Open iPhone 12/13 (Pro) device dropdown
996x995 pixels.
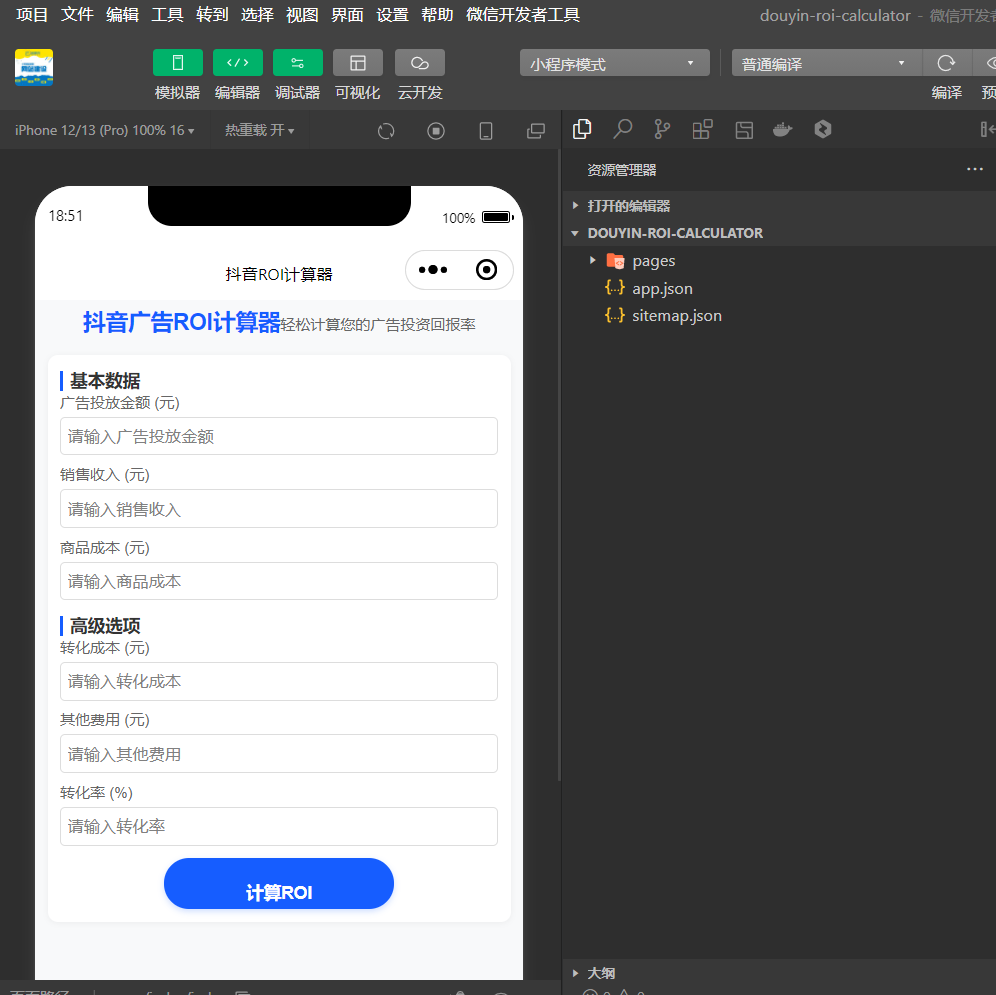105,130
